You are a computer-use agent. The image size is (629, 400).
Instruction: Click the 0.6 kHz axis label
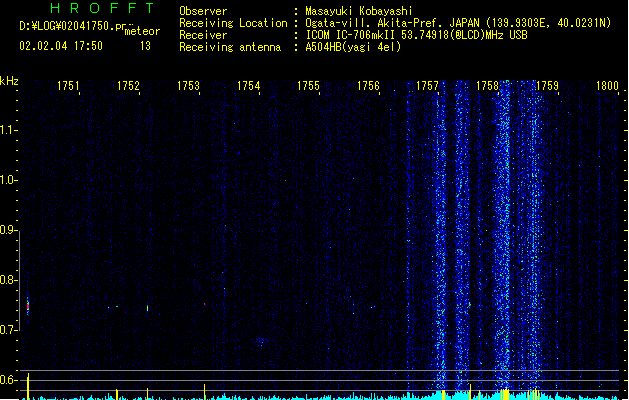[8, 380]
